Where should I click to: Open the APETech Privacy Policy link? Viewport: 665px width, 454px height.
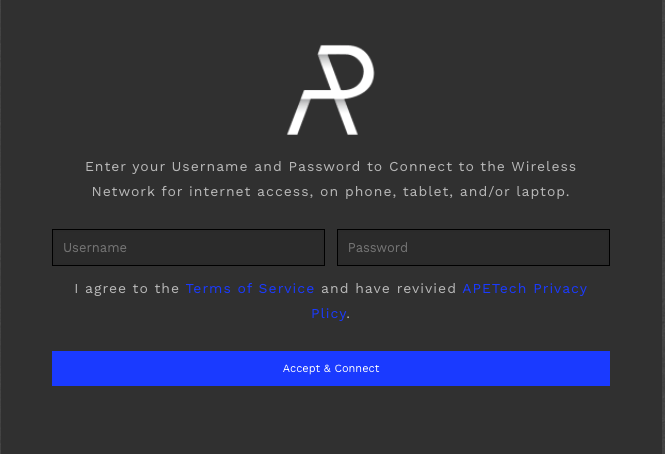[x=524, y=288]
